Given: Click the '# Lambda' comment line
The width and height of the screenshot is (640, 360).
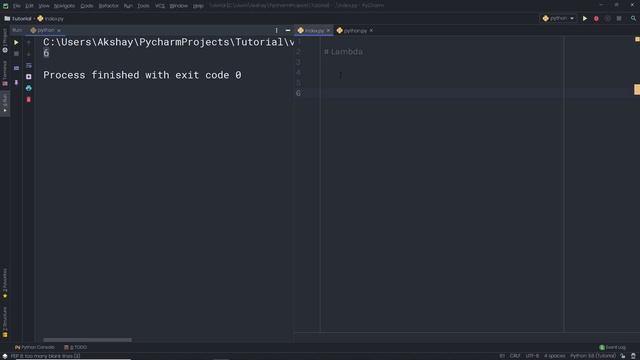Looking at the screenshot, I should [x=343, y=52].
